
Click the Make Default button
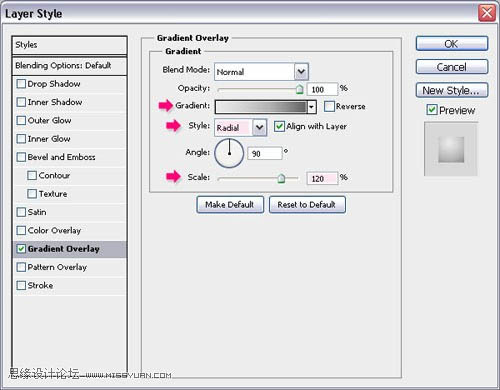coord(230,204)
